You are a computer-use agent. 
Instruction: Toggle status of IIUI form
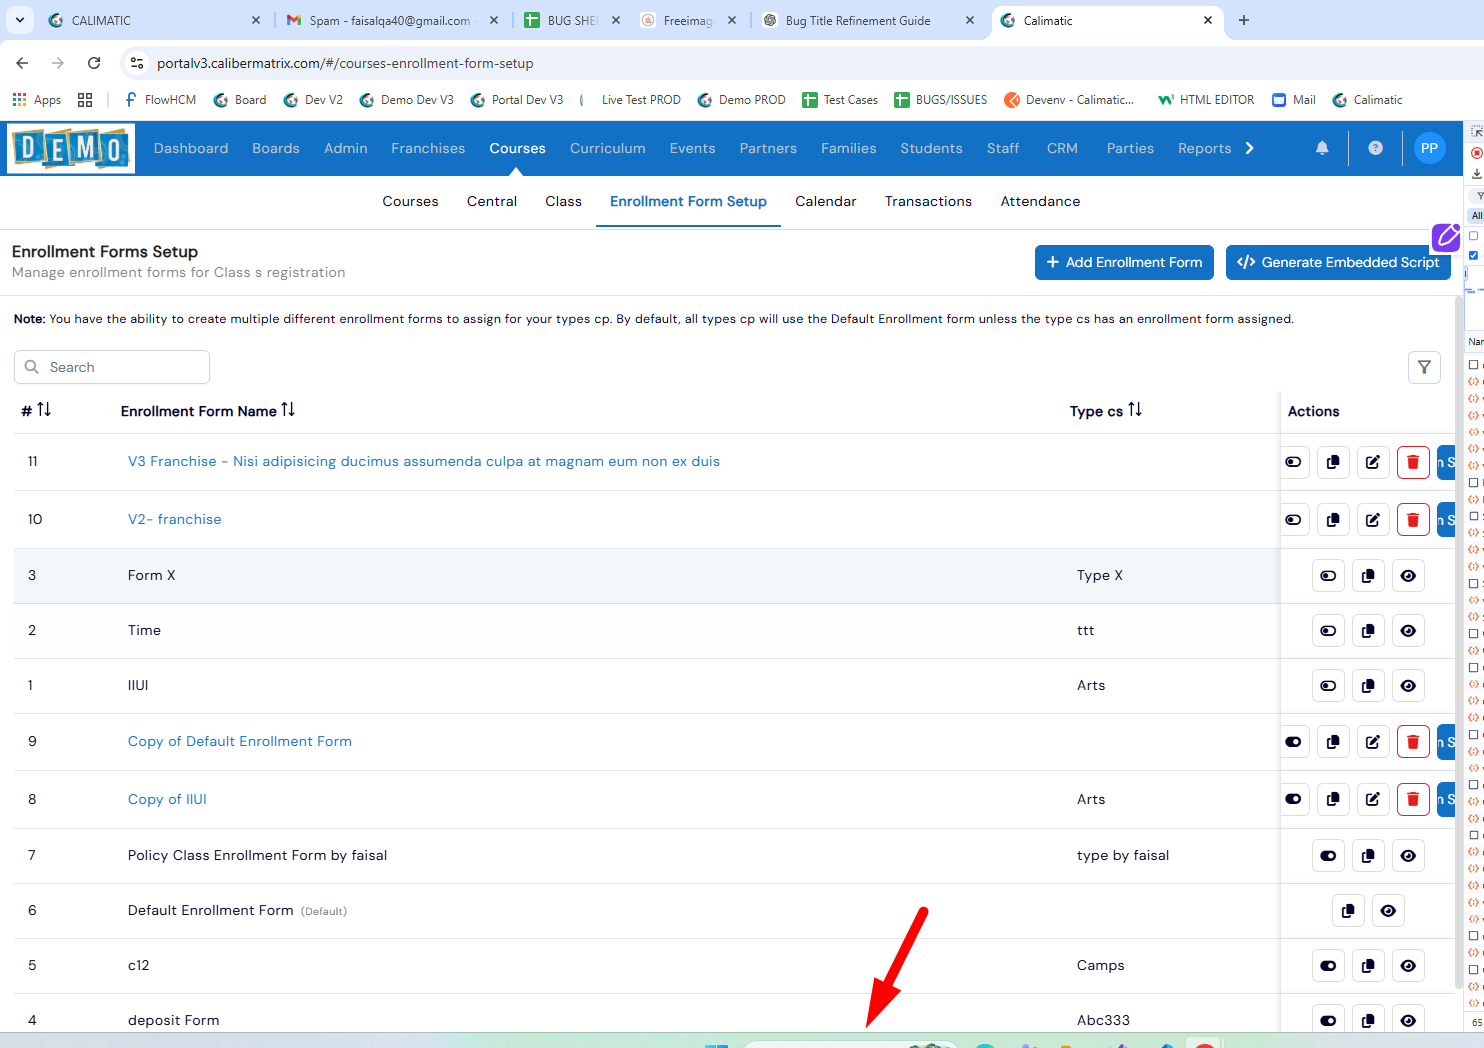pos(1328,686)
